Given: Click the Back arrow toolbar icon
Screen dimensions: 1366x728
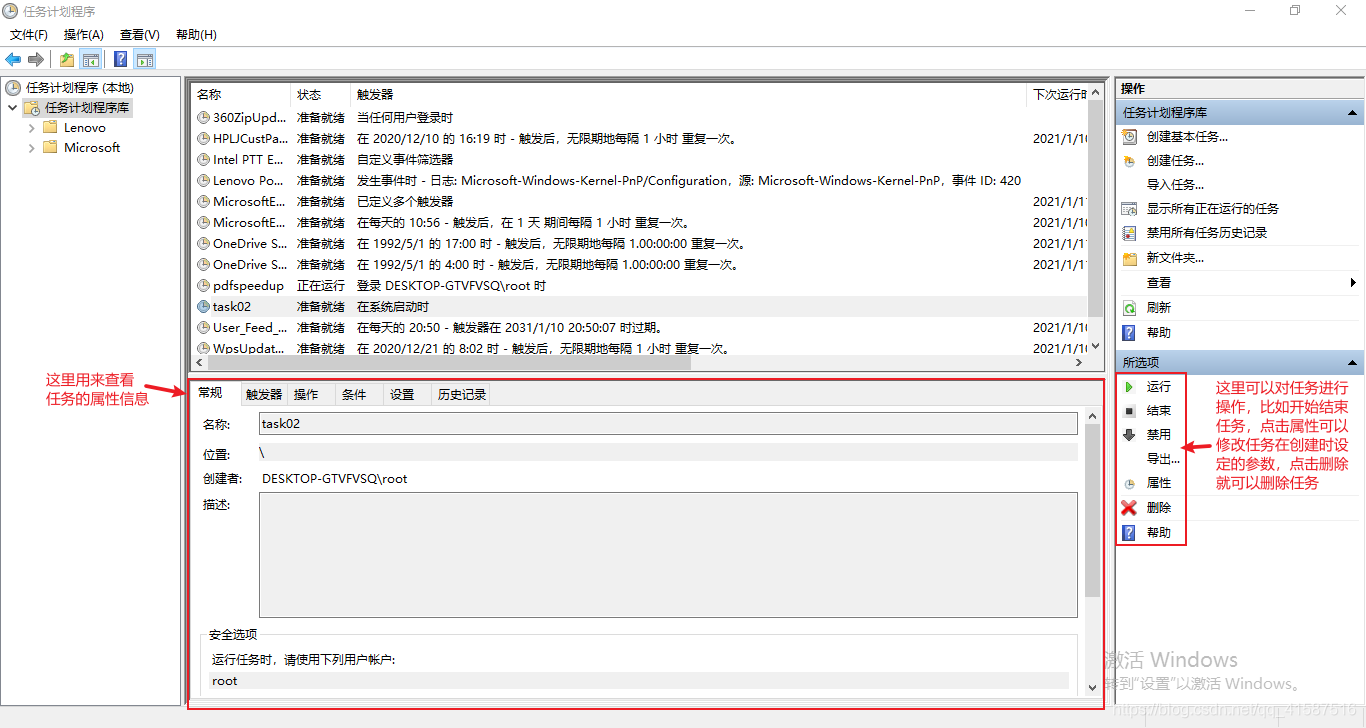Looking at the screenshot, I should 13,59.
